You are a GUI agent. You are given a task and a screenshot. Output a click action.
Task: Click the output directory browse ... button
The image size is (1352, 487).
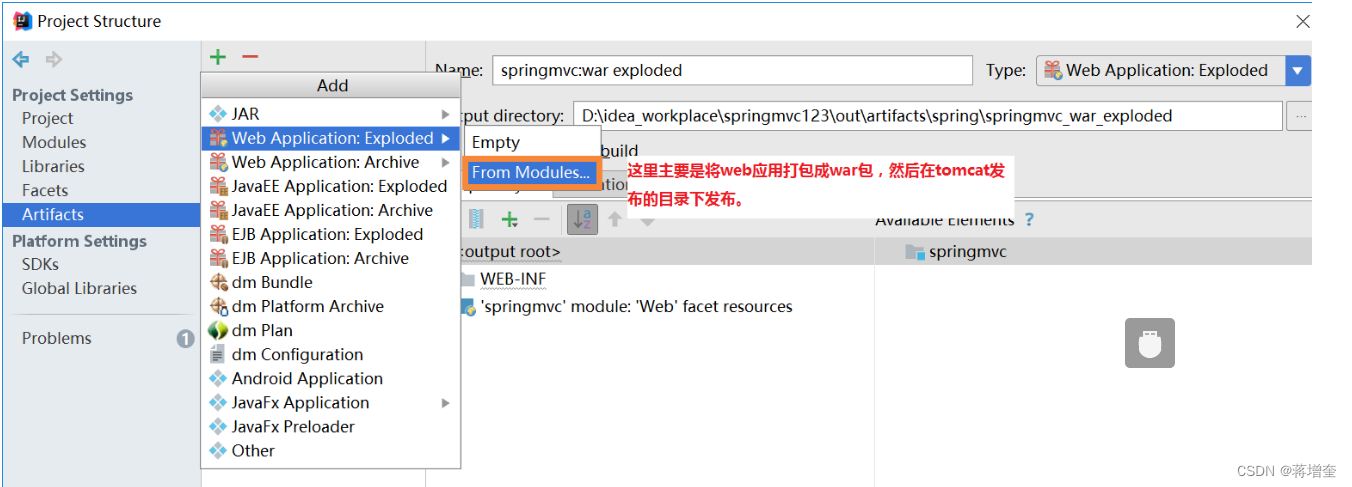point(1299,116)
